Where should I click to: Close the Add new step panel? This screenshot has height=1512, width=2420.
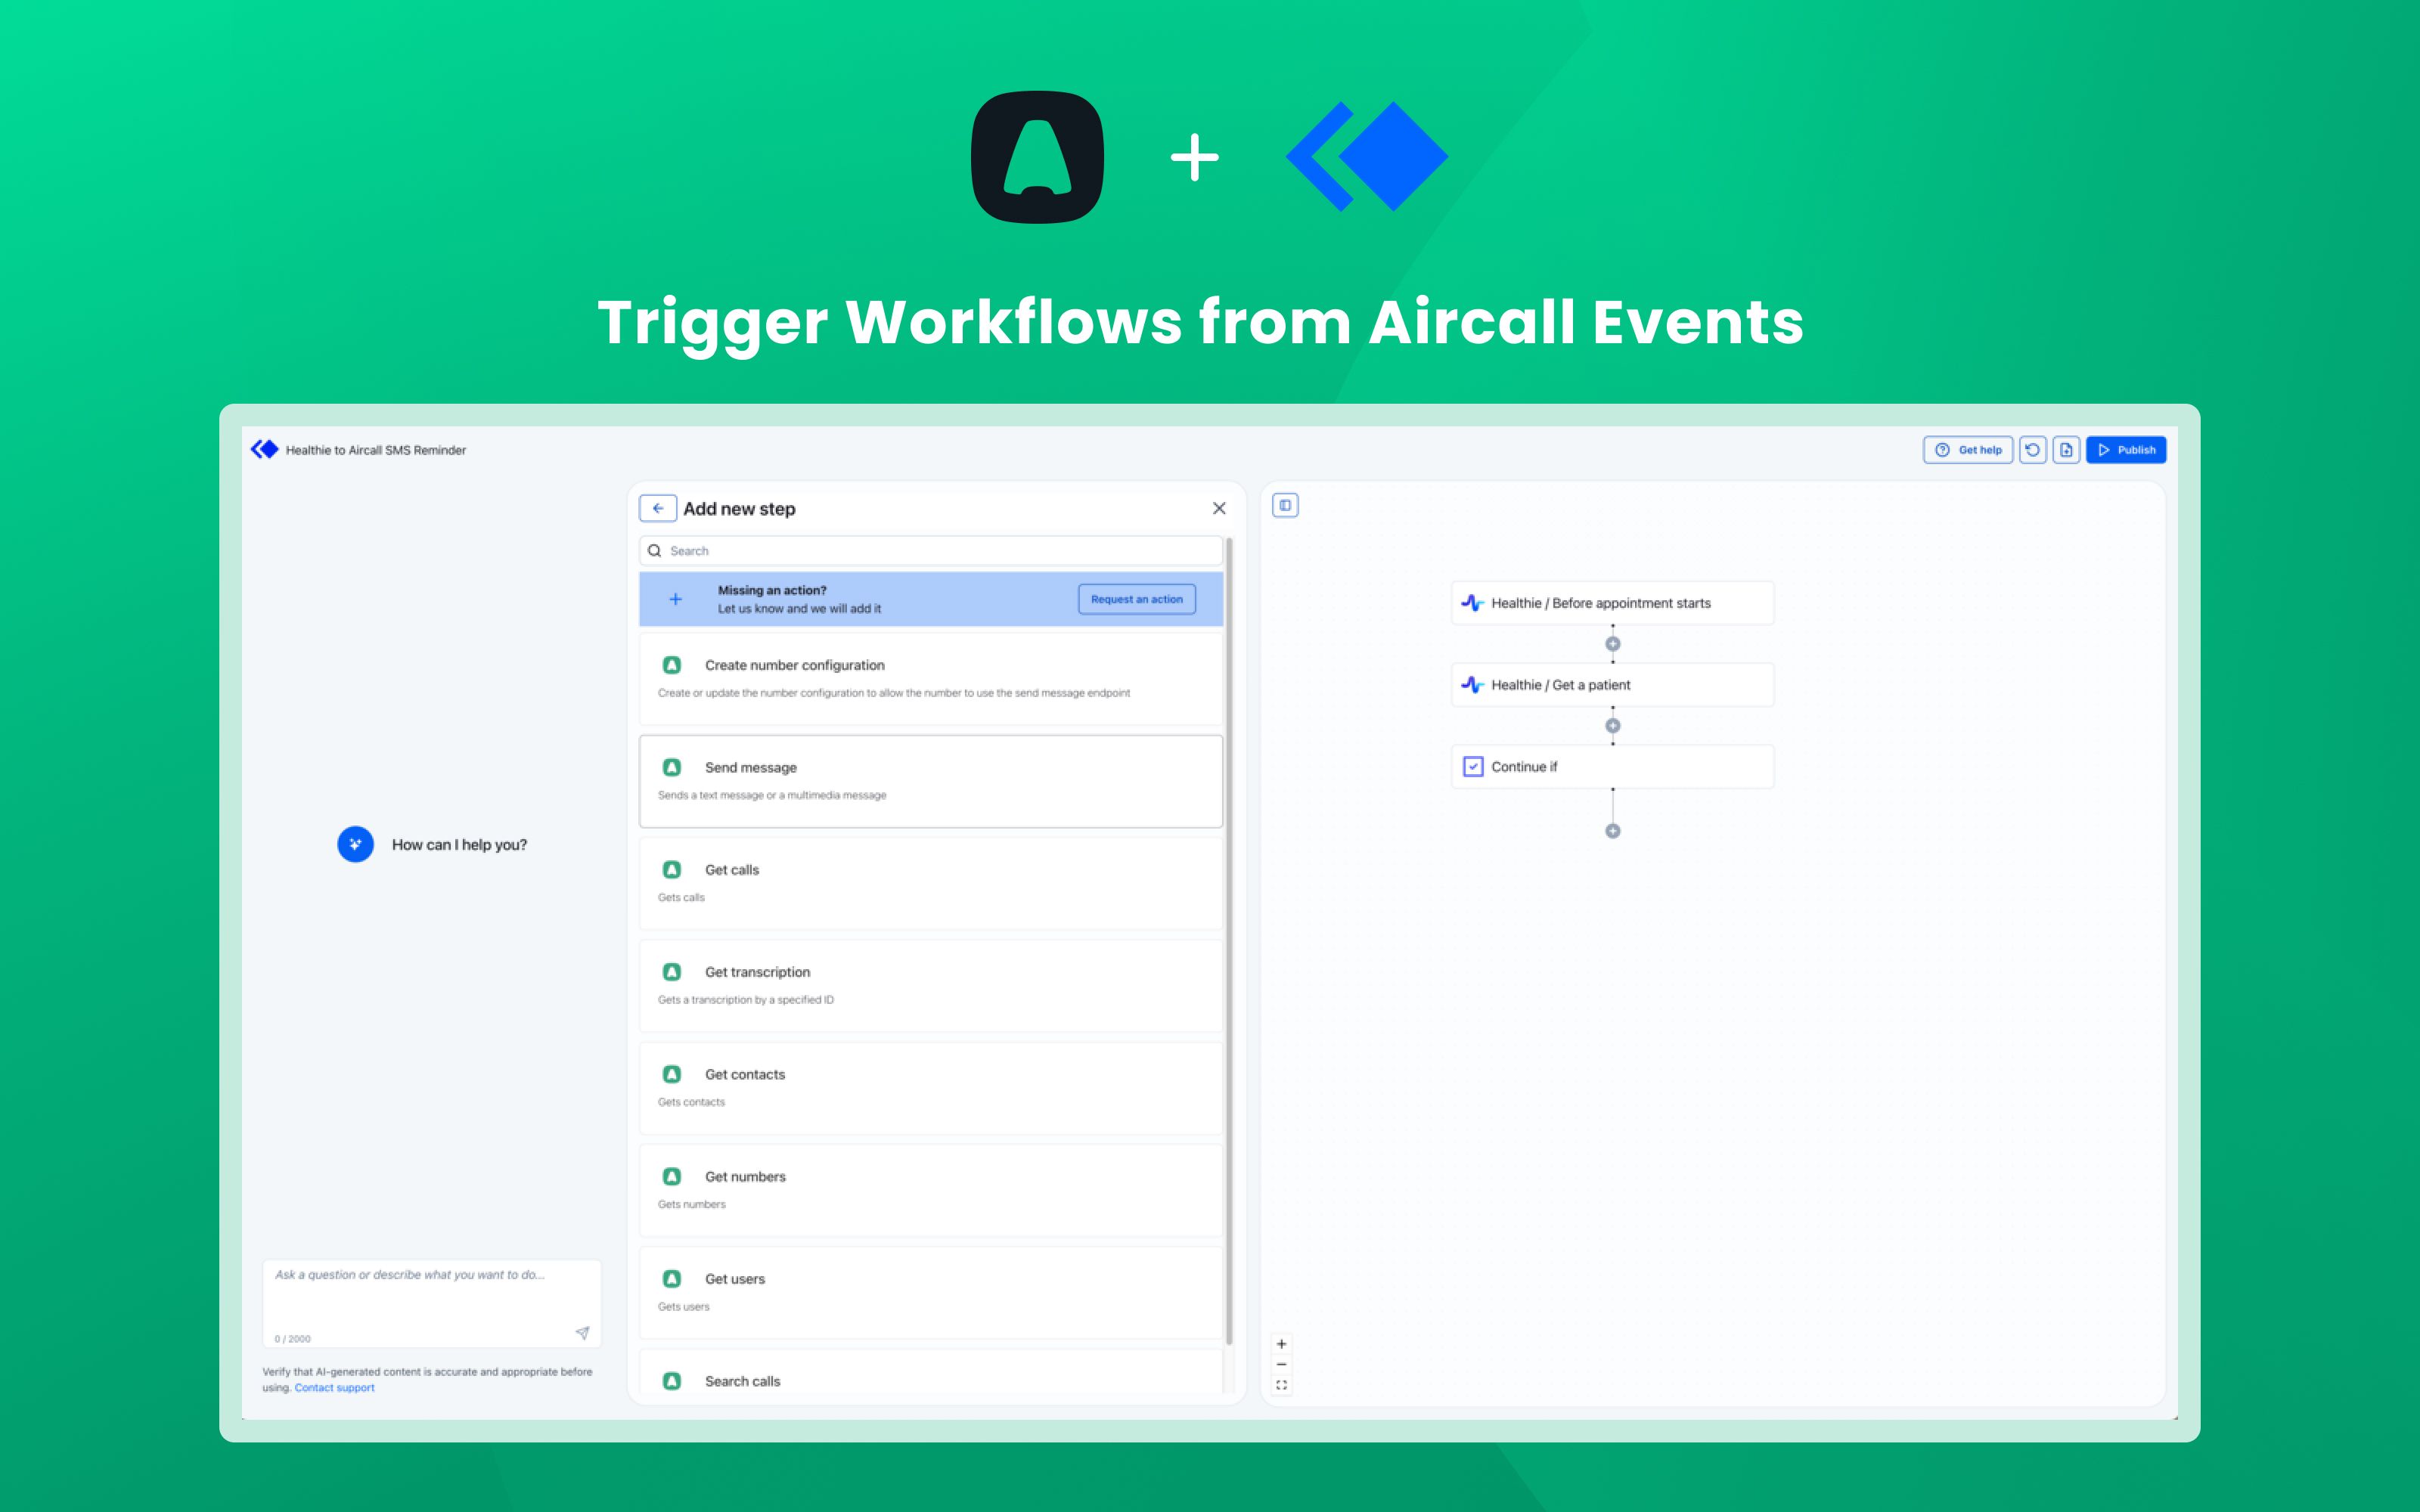pos(1219,508)
